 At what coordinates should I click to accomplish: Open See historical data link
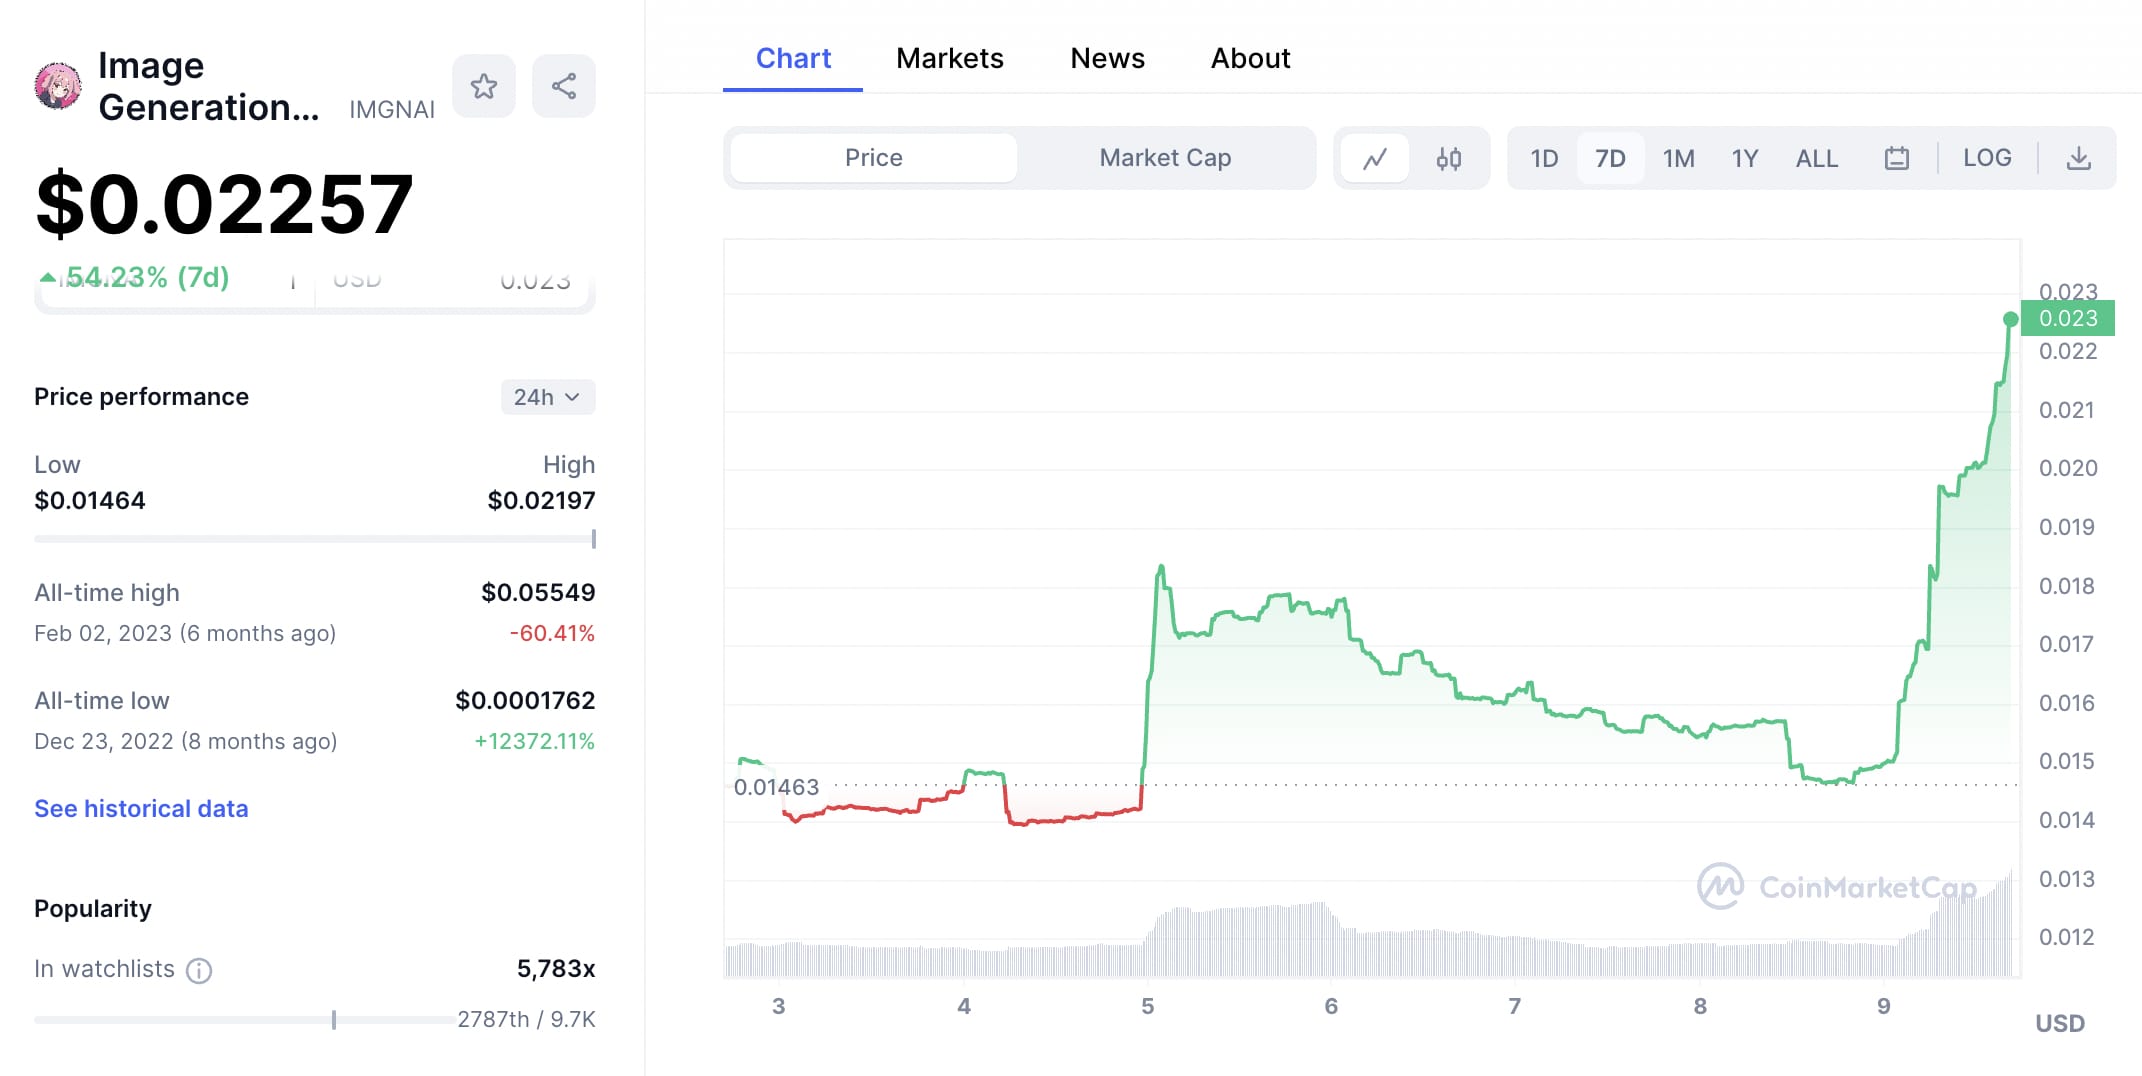click(141, 808)
